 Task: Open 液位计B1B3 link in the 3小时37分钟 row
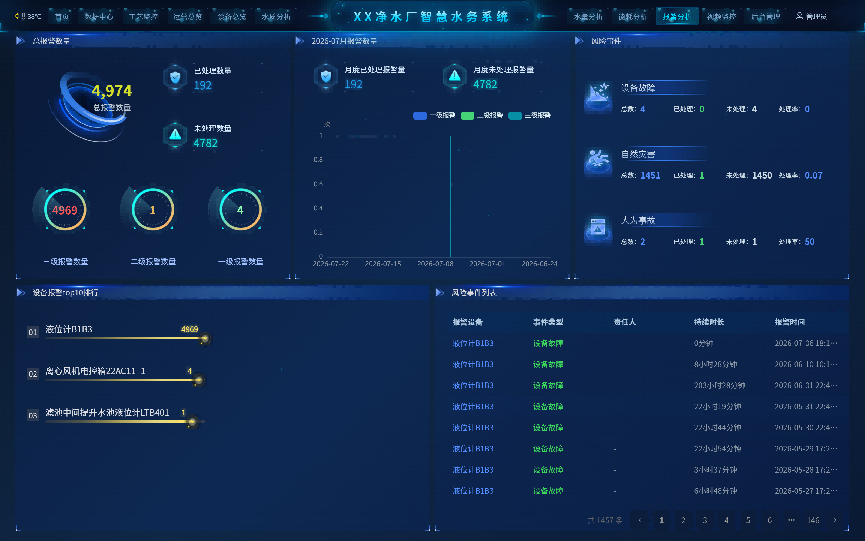[473, 470]
